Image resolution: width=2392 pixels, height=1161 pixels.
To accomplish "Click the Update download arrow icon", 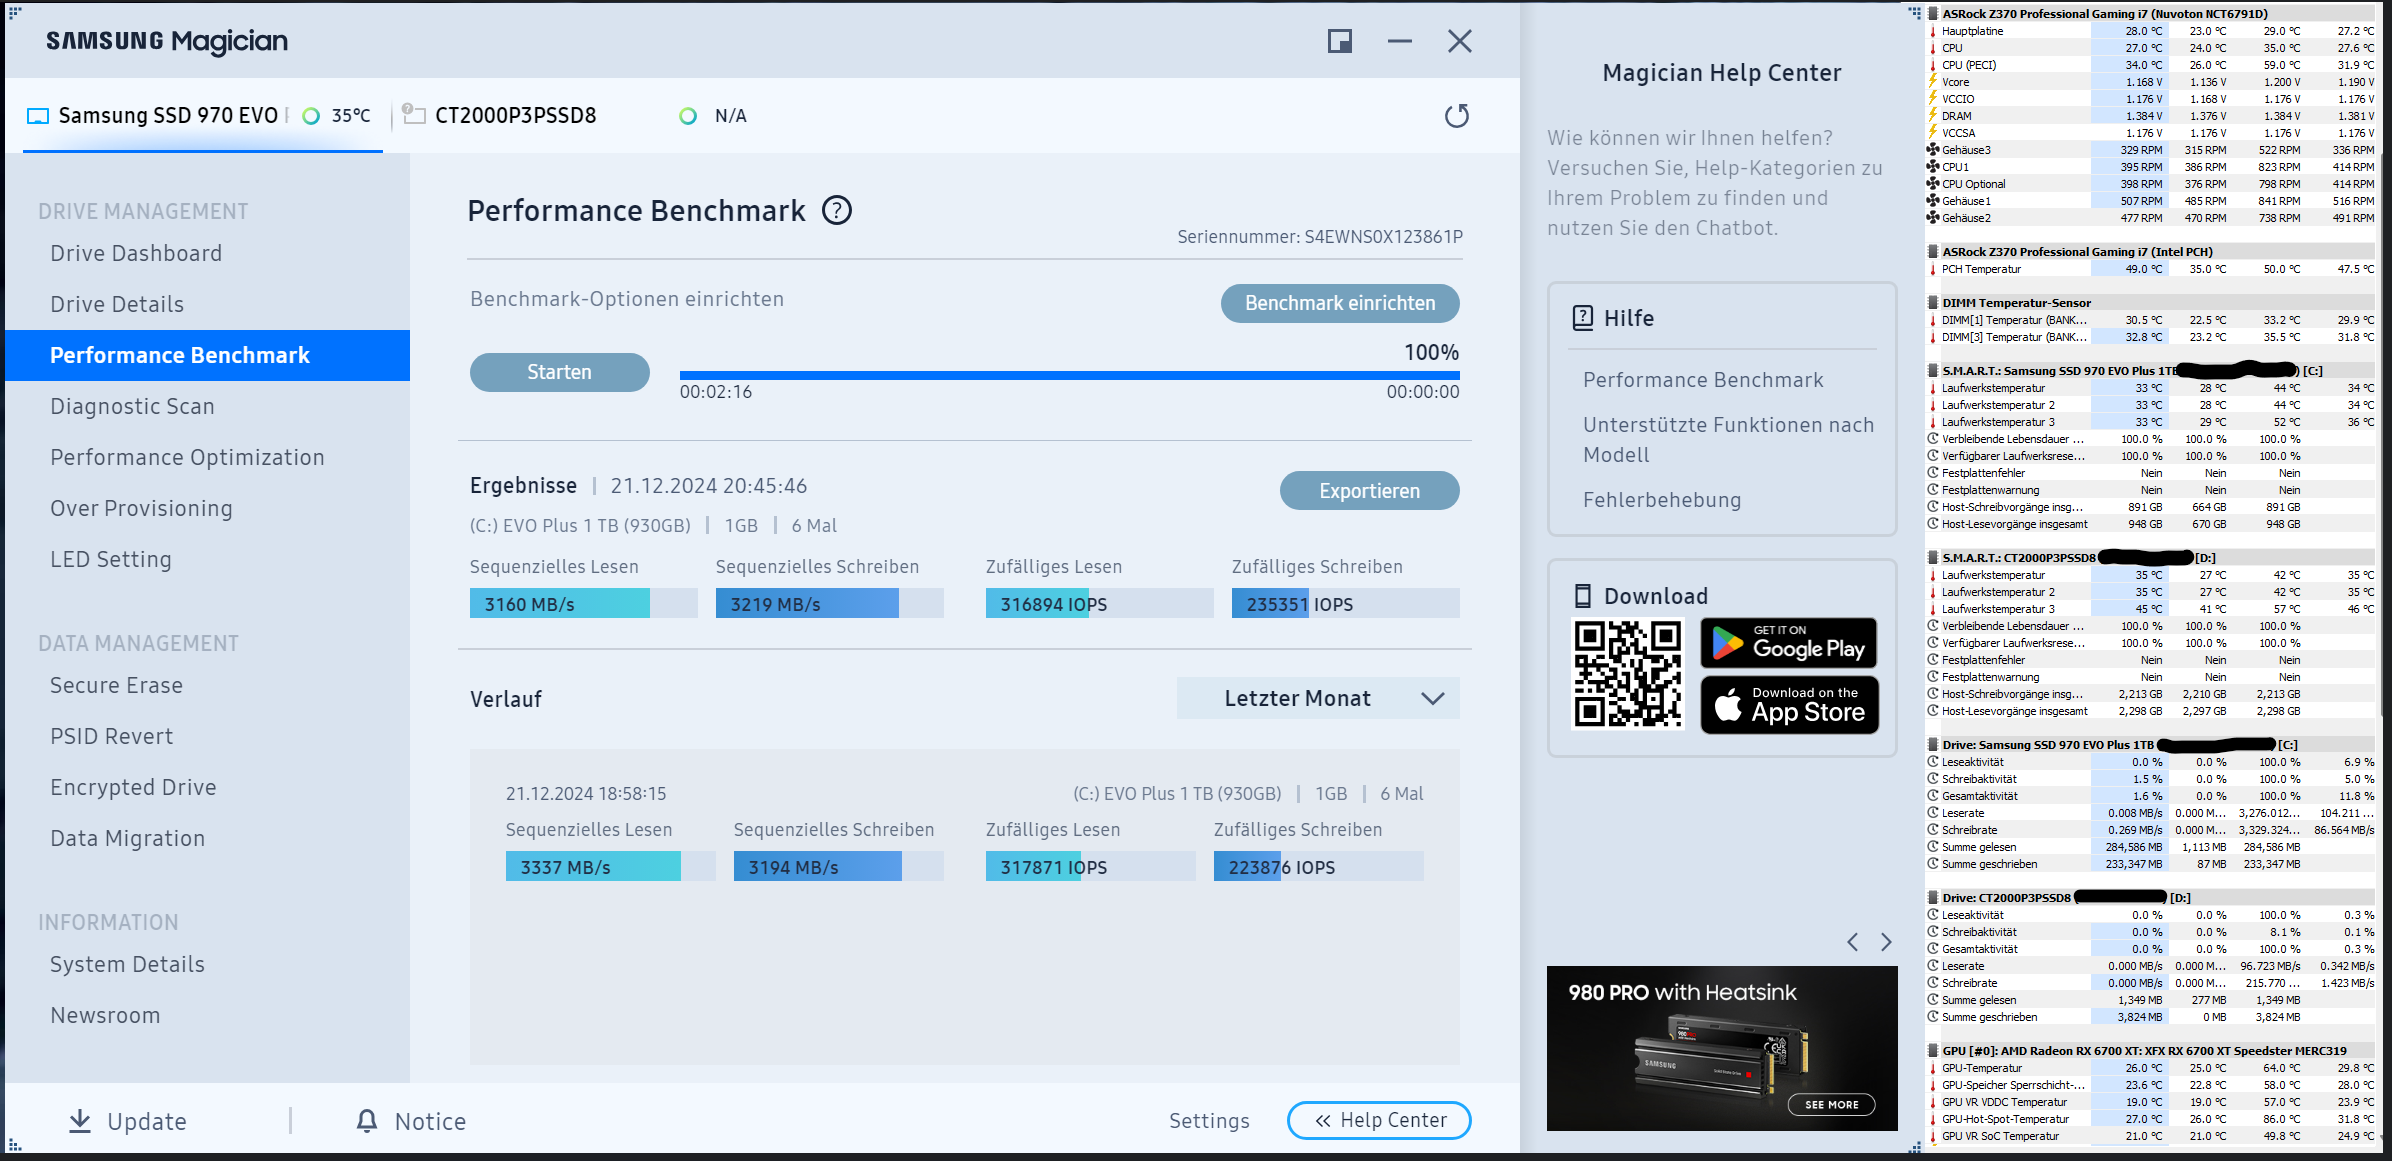I will [x=80, y=1121].
